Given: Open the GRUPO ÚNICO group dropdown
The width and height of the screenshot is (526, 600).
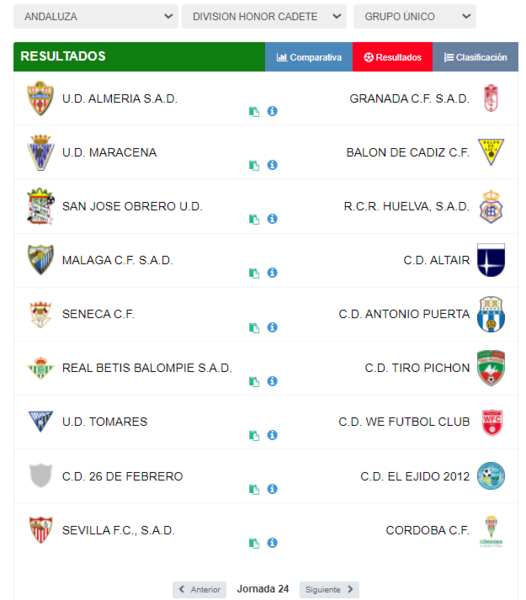Looking at the screenshot, I should pyautogui.click(x=415, y=16).
